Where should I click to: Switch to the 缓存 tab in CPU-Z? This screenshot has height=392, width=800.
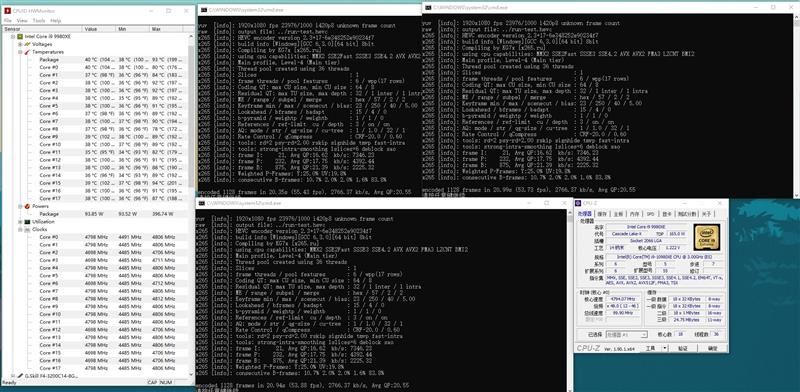point(602,214)
